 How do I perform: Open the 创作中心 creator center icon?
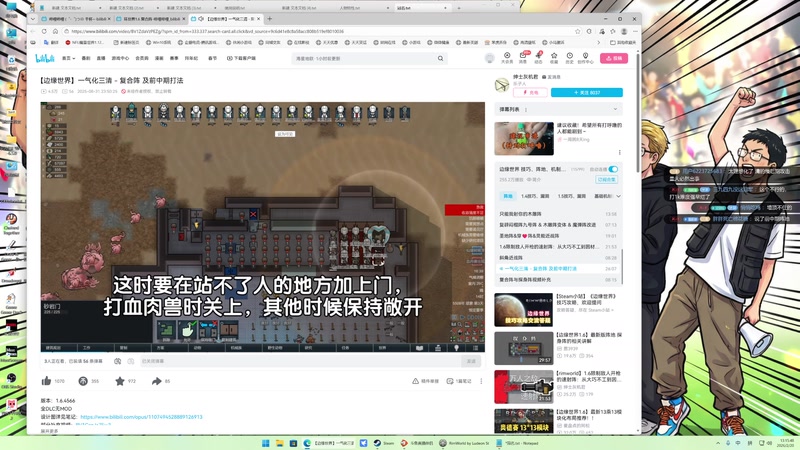585,58
